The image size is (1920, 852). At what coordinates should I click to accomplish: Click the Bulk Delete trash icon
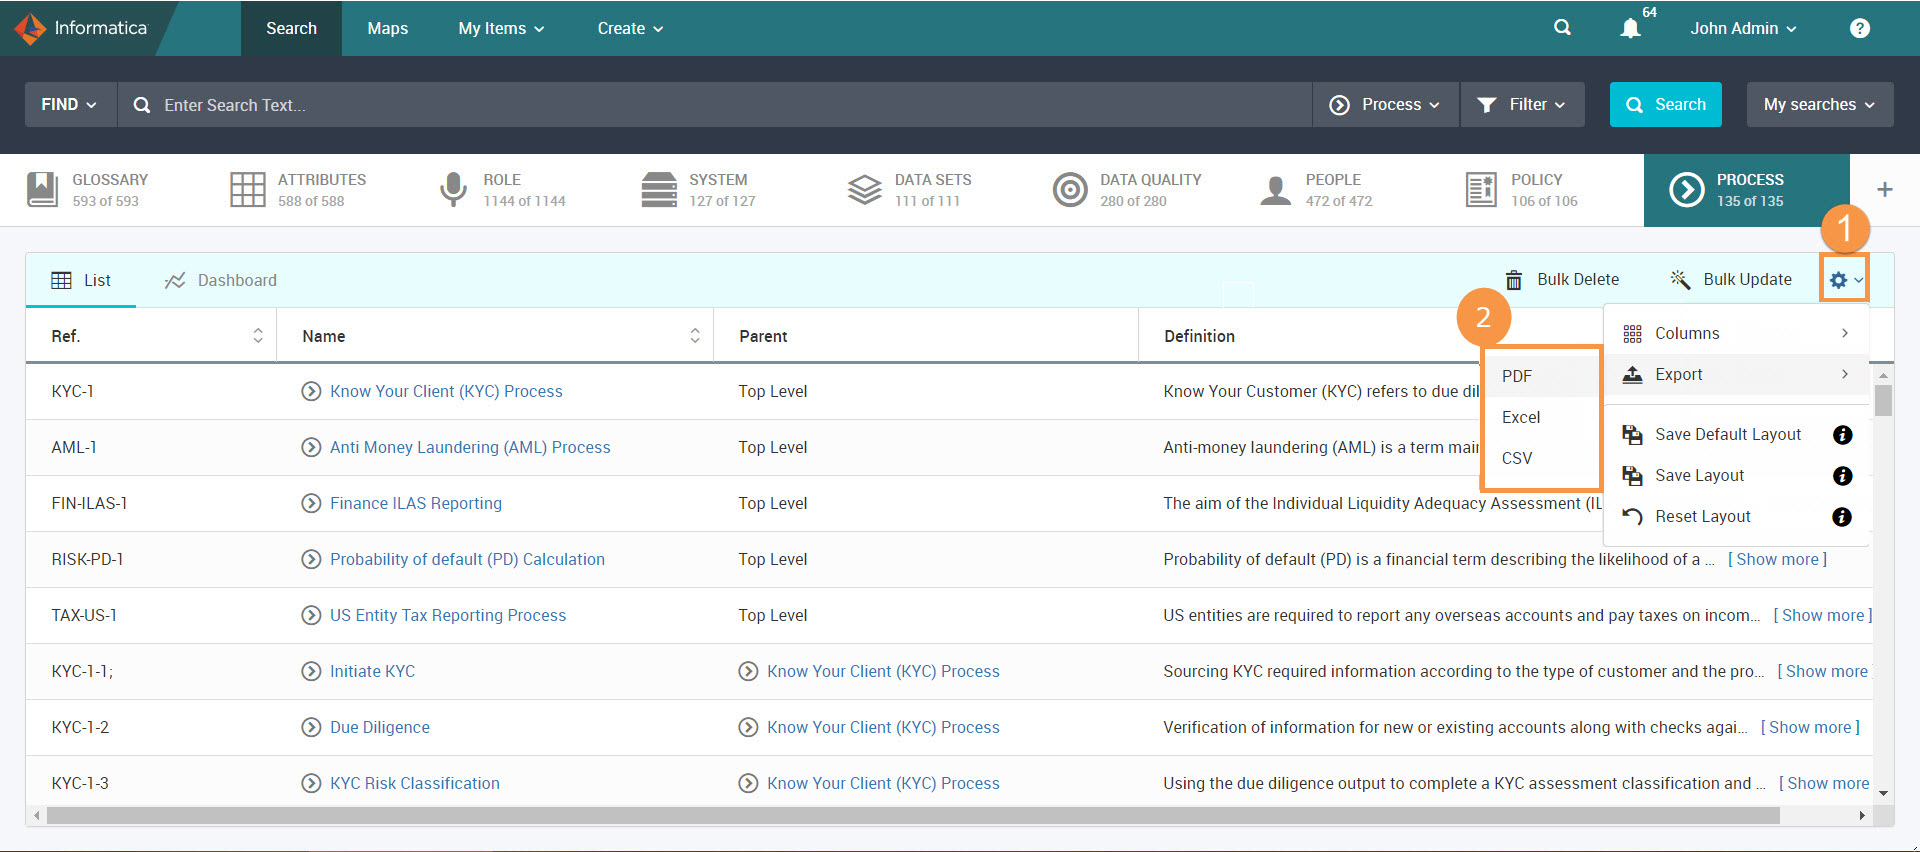click(x=1514, y=280)
